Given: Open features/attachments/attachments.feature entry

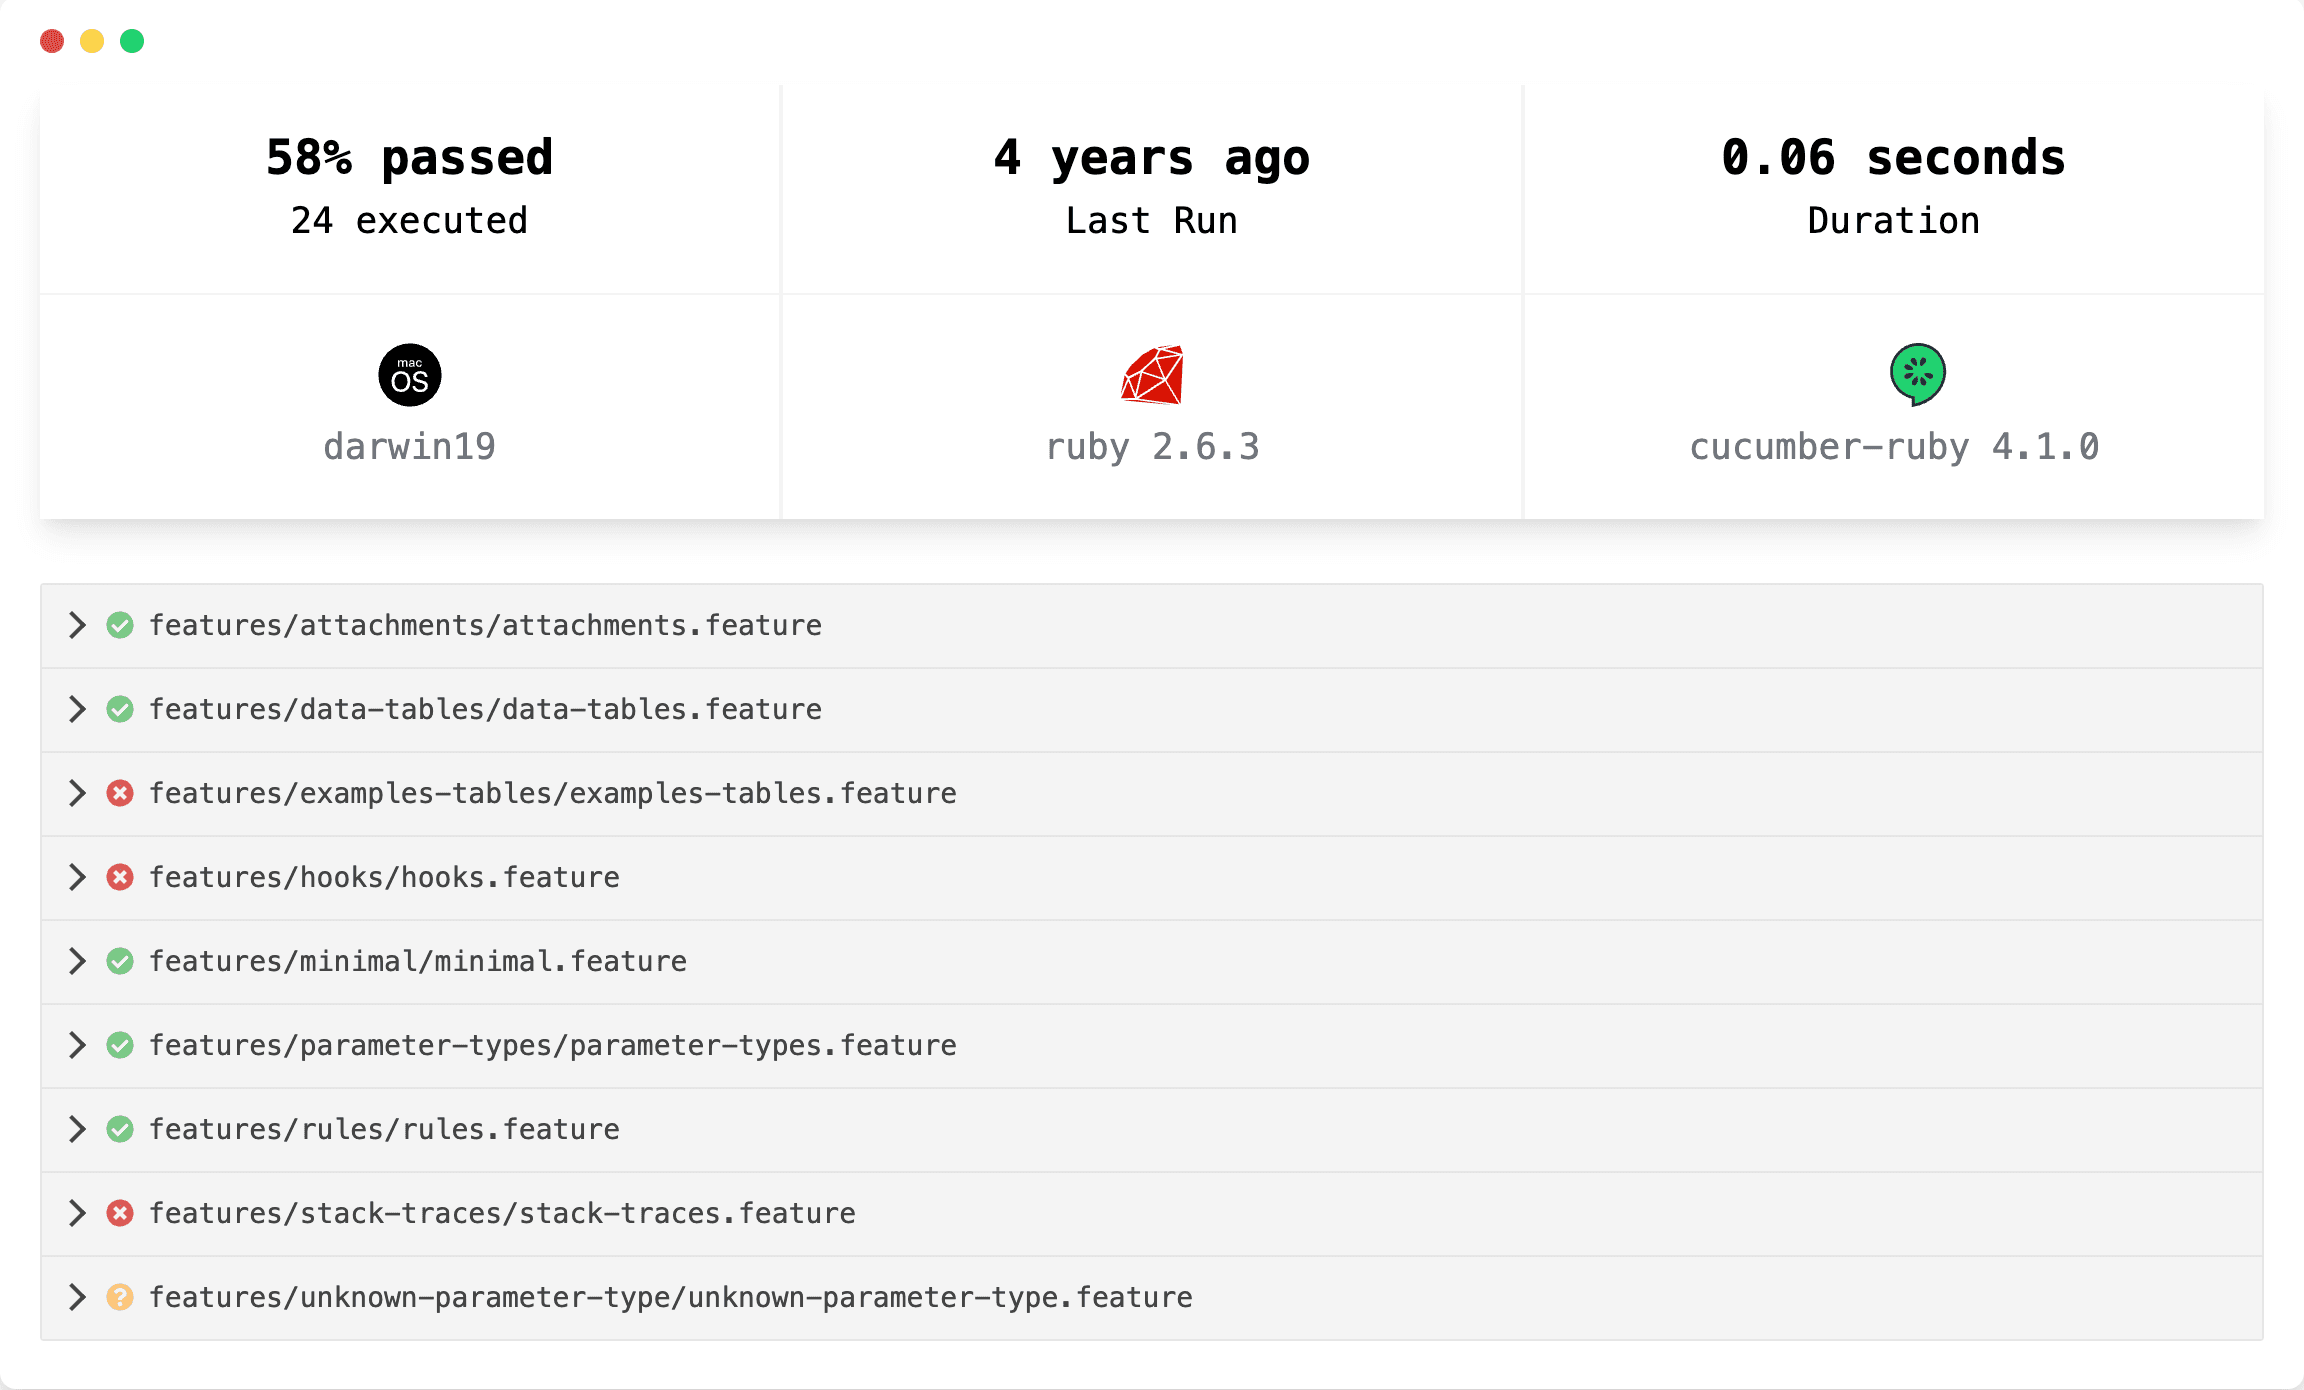Looking at the screenshot, I should (485, 626).
